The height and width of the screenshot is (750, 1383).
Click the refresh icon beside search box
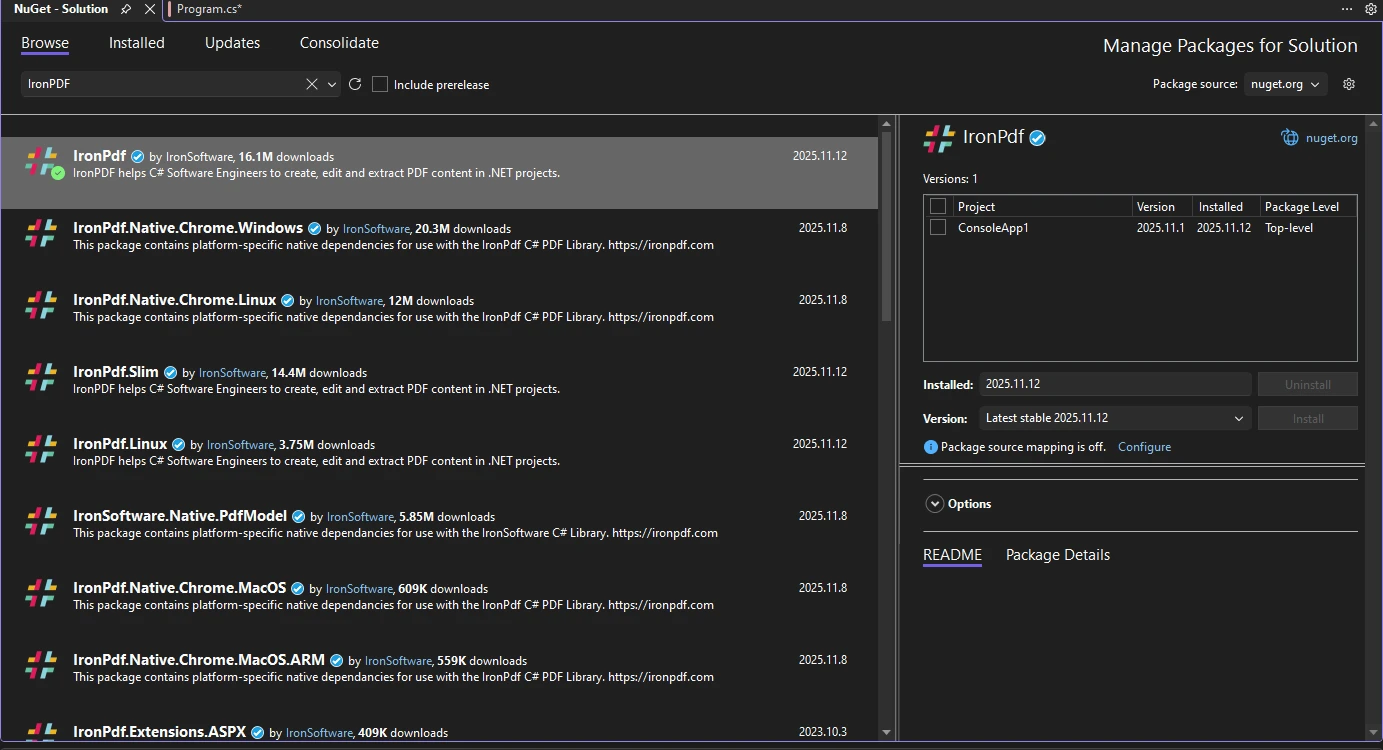tap(355, 85)
